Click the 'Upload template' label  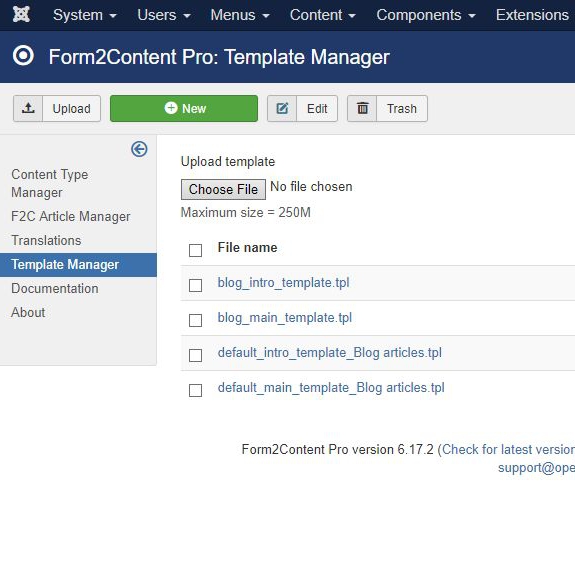(228, 162)
